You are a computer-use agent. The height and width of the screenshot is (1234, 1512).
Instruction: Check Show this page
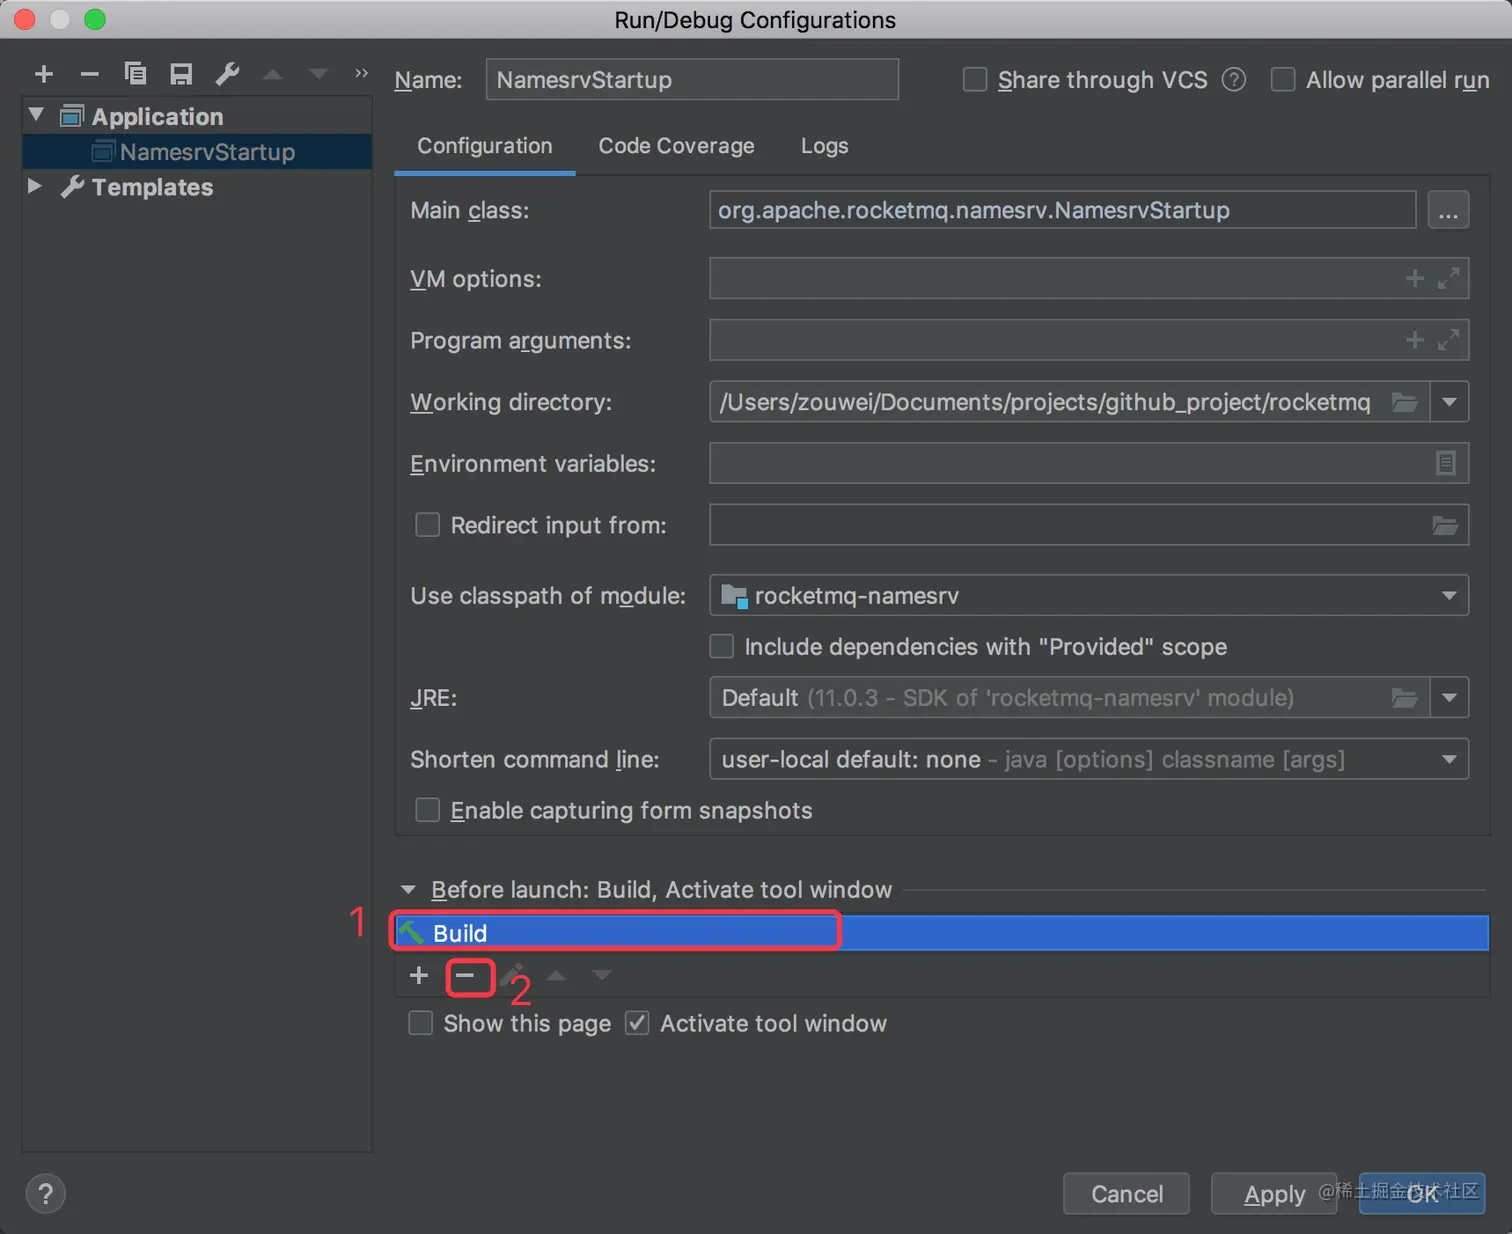421,1023
